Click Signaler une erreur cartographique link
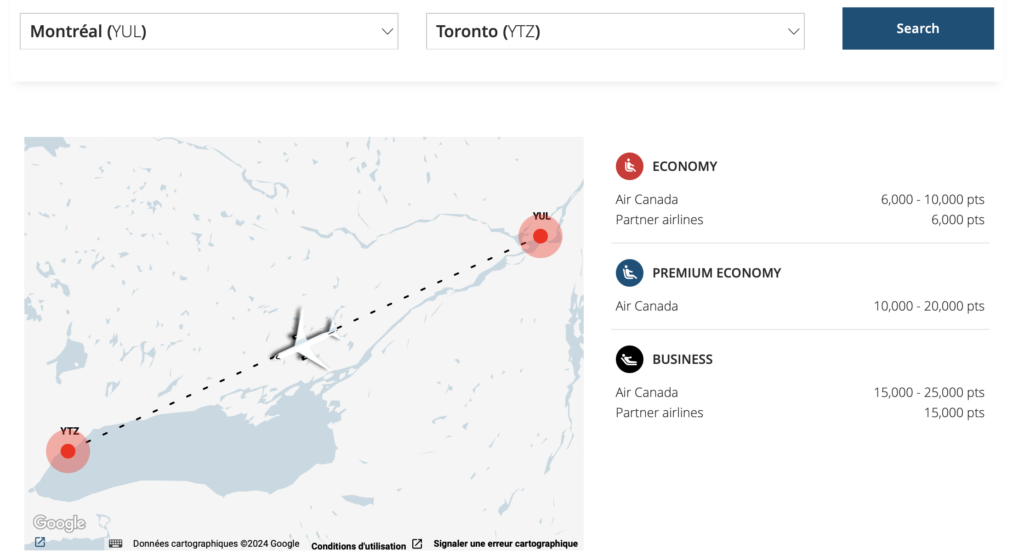The width and height of the screenshot is (1024, 555). point(505,544)
